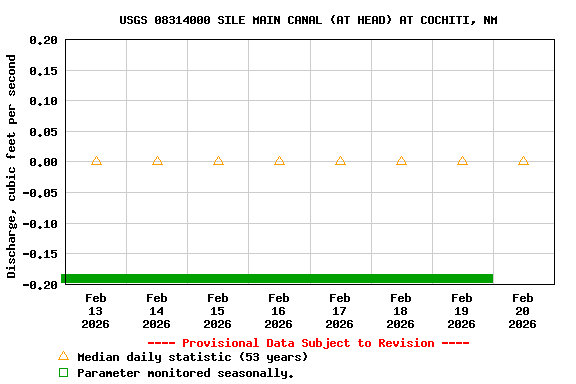Image resolution: width=576 pixels, height=384 pixels.
Task: Click the Parameter monitored seasonally label
Action: click(x=186, y=373)
